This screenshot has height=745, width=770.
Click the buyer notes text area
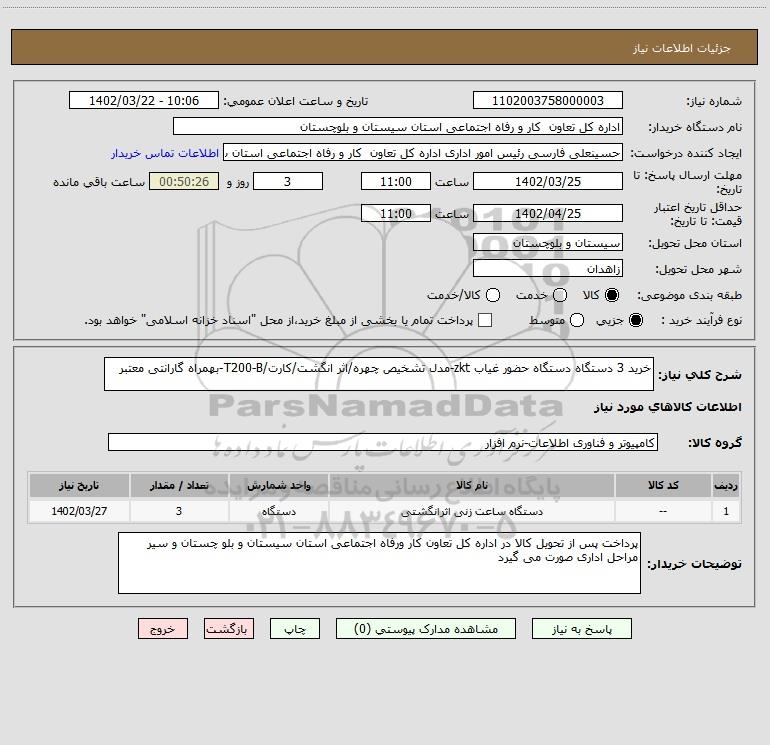coord(379,563)
